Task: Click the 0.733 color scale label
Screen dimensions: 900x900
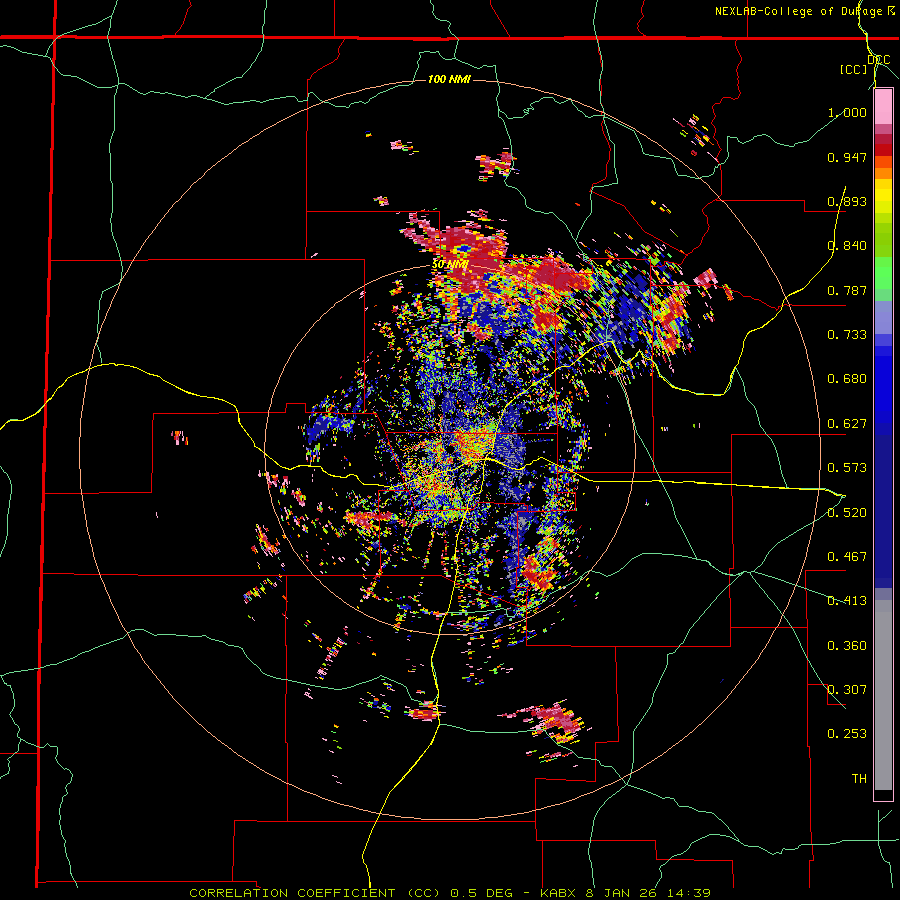Action: (847, 335)
